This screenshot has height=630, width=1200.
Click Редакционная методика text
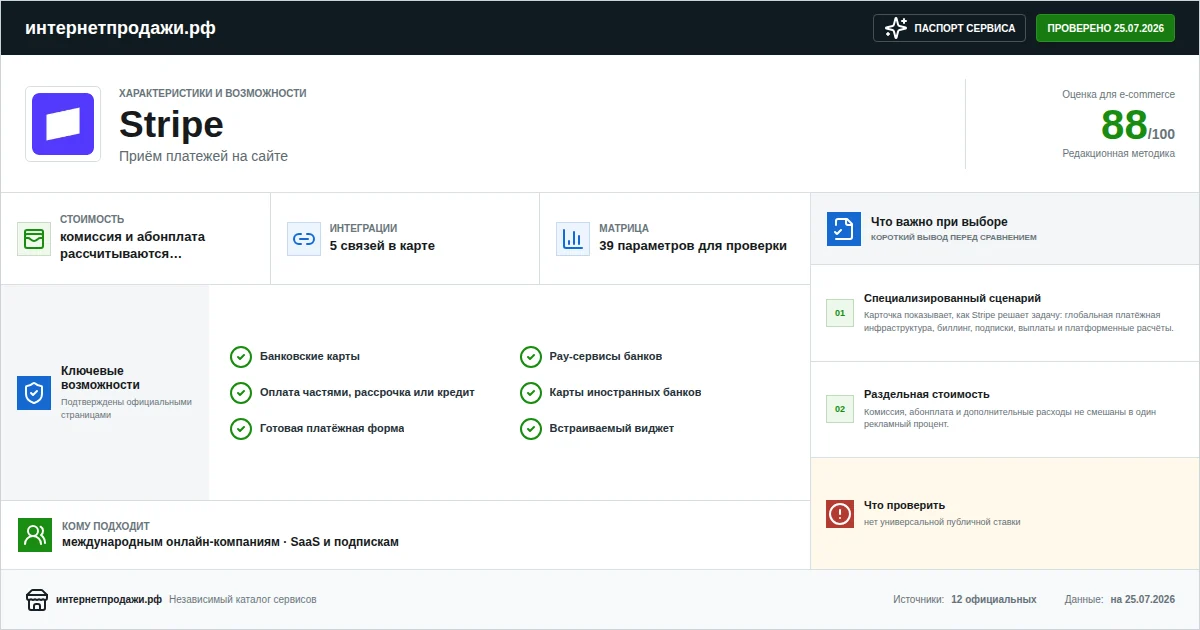[x=1119, y=154]
